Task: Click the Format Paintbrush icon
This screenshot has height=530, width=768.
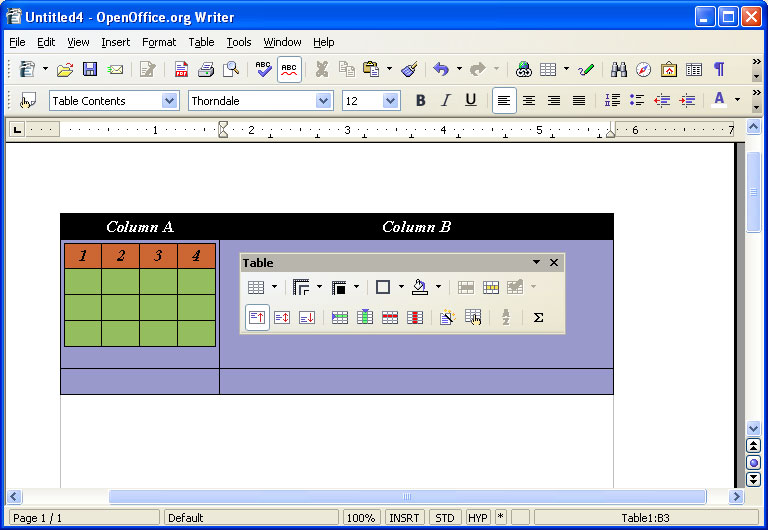Action: (408, 69)
